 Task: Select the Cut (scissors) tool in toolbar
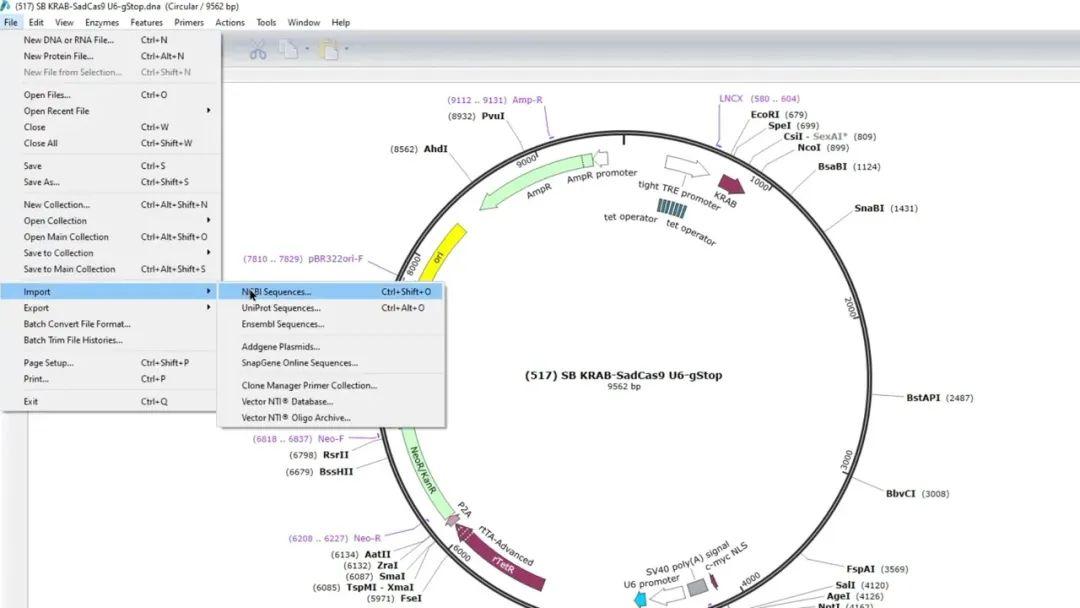258,48
